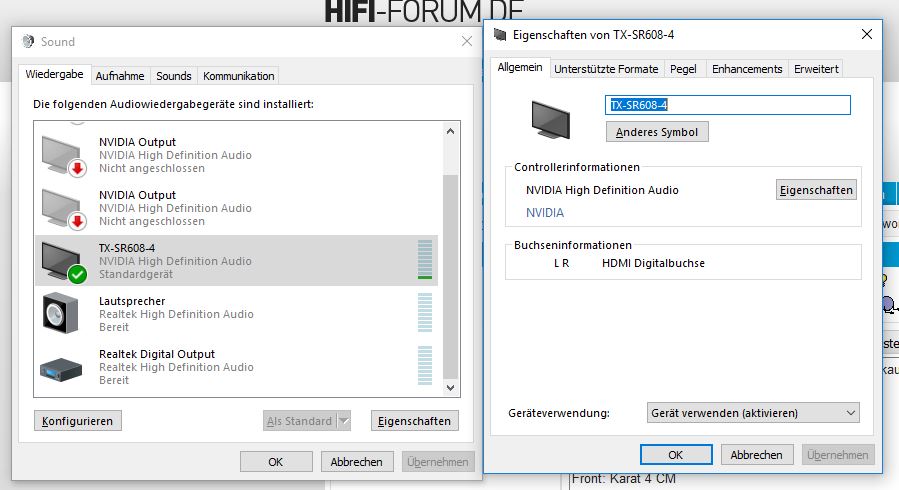Close the Sound dialog

coord(467,41)
